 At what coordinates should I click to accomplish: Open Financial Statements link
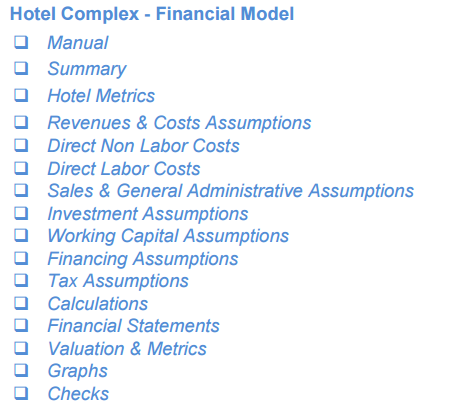point(133,326)
